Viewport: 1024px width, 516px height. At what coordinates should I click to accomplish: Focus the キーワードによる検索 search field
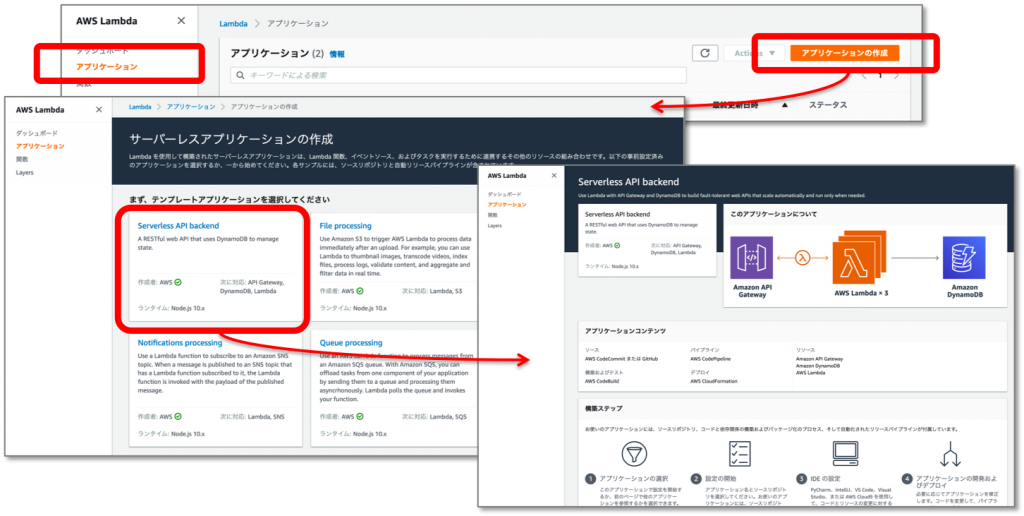click(458, 75)
